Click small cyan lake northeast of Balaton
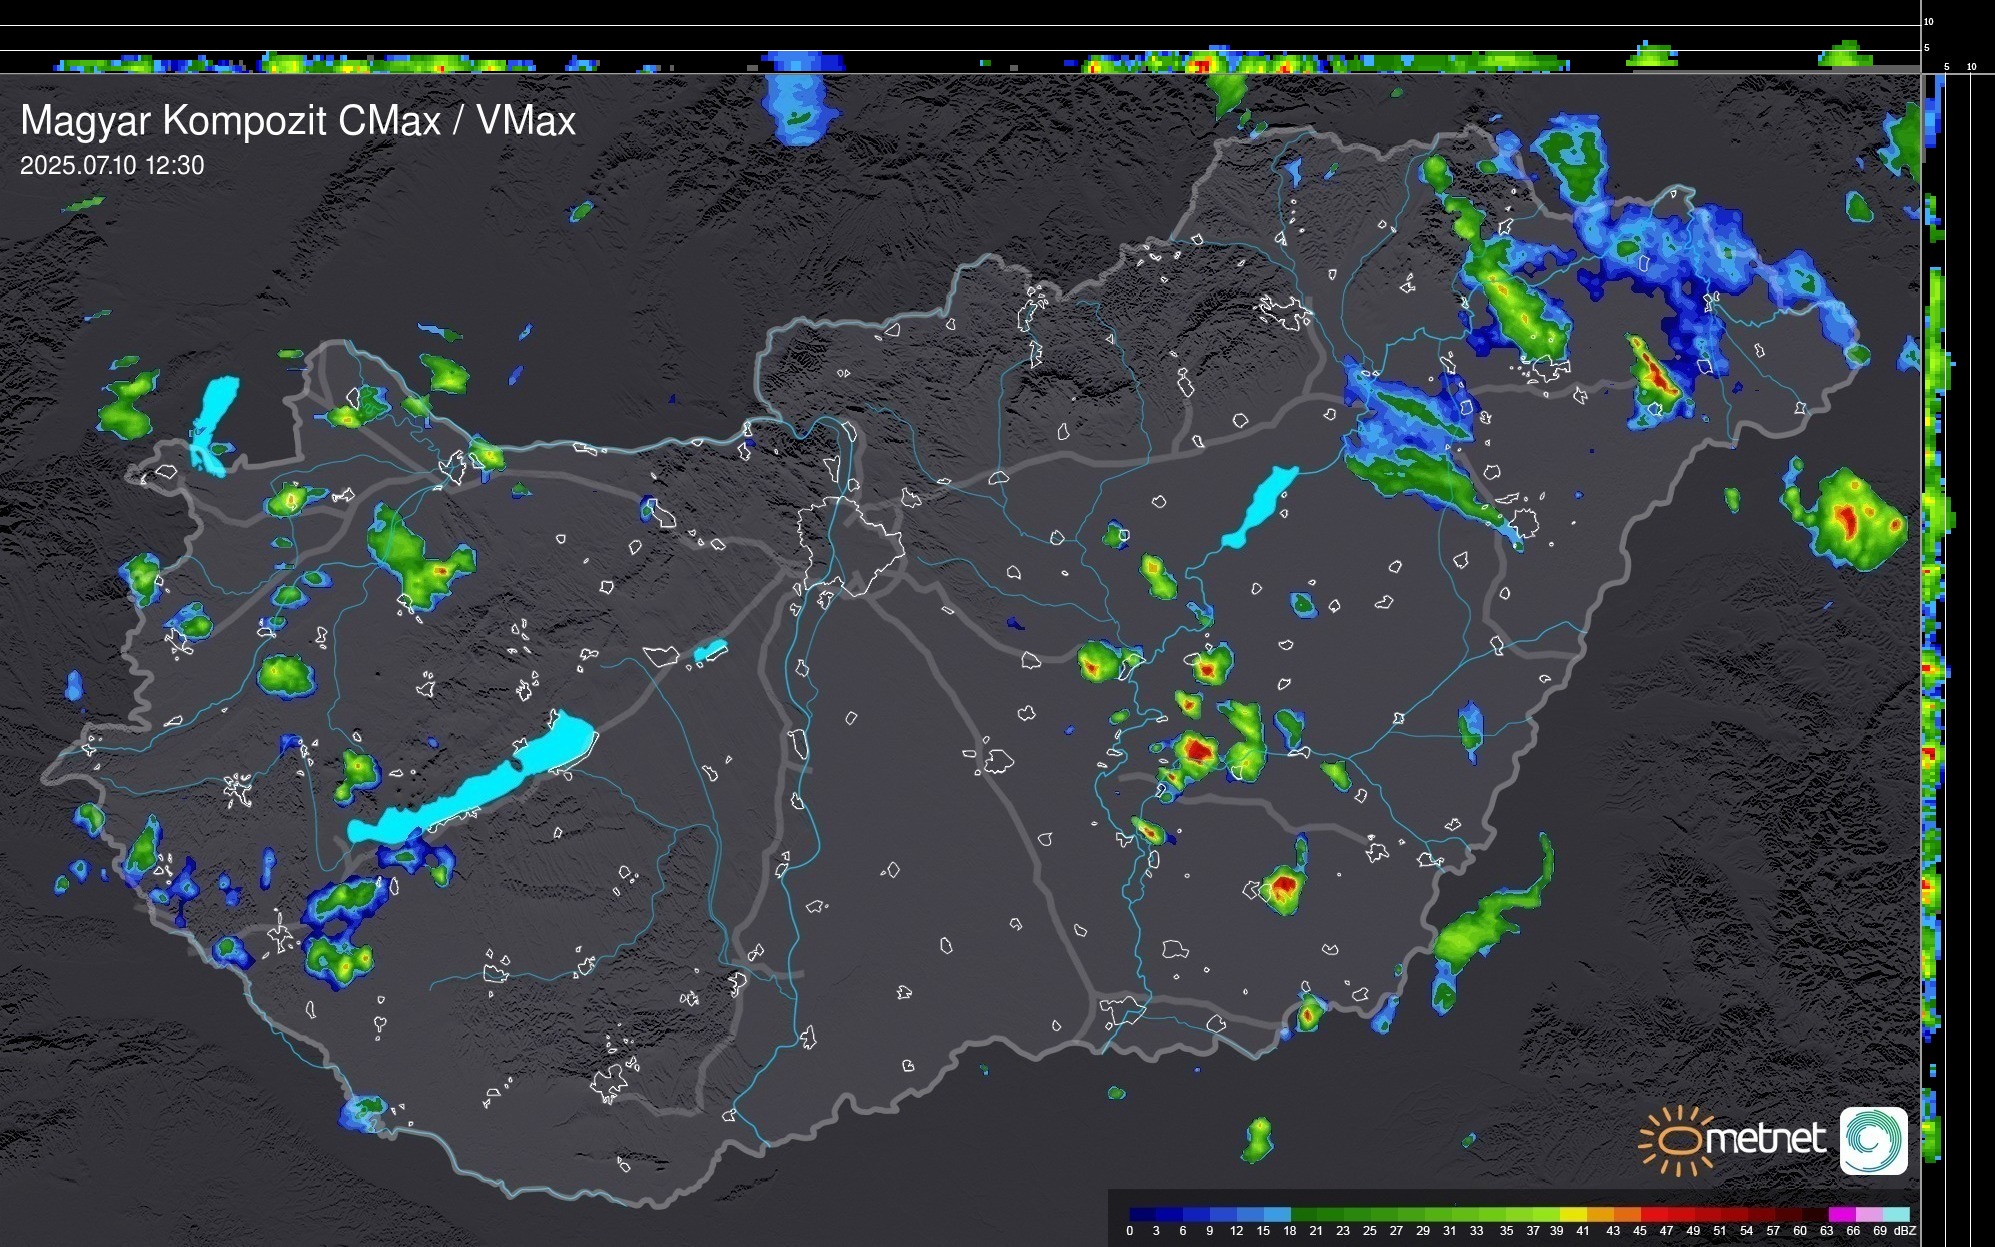The width and height of the screenshot is (1995, 1247). (710, 651)
